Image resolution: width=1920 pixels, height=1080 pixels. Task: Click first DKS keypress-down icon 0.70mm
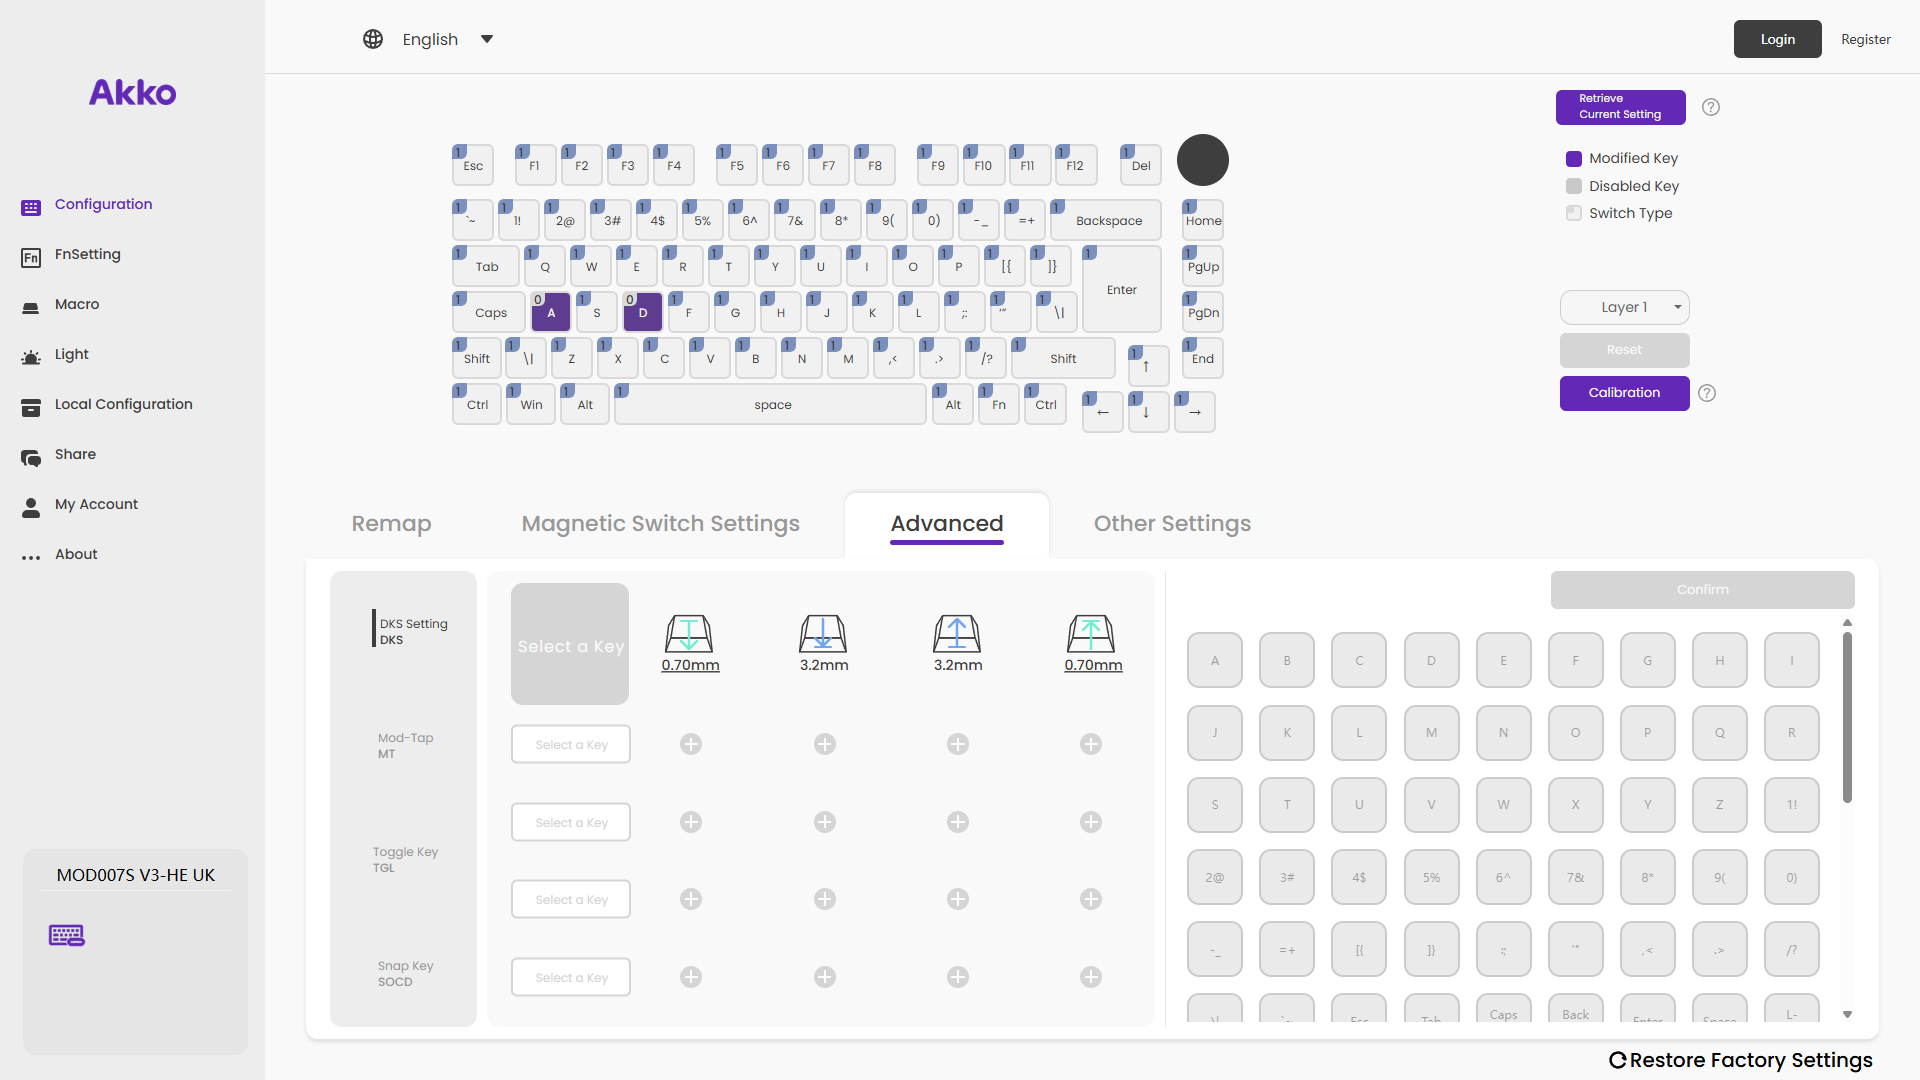pyautogui.click(x=689, y=634)
